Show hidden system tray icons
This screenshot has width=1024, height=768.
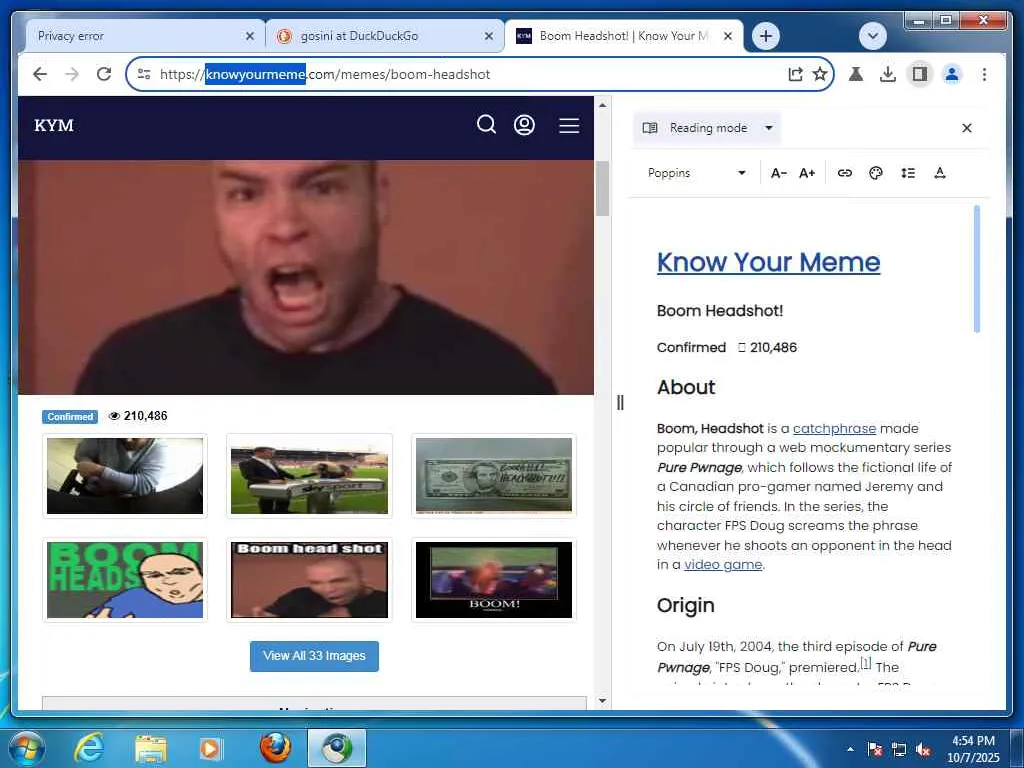click(850, 749)
